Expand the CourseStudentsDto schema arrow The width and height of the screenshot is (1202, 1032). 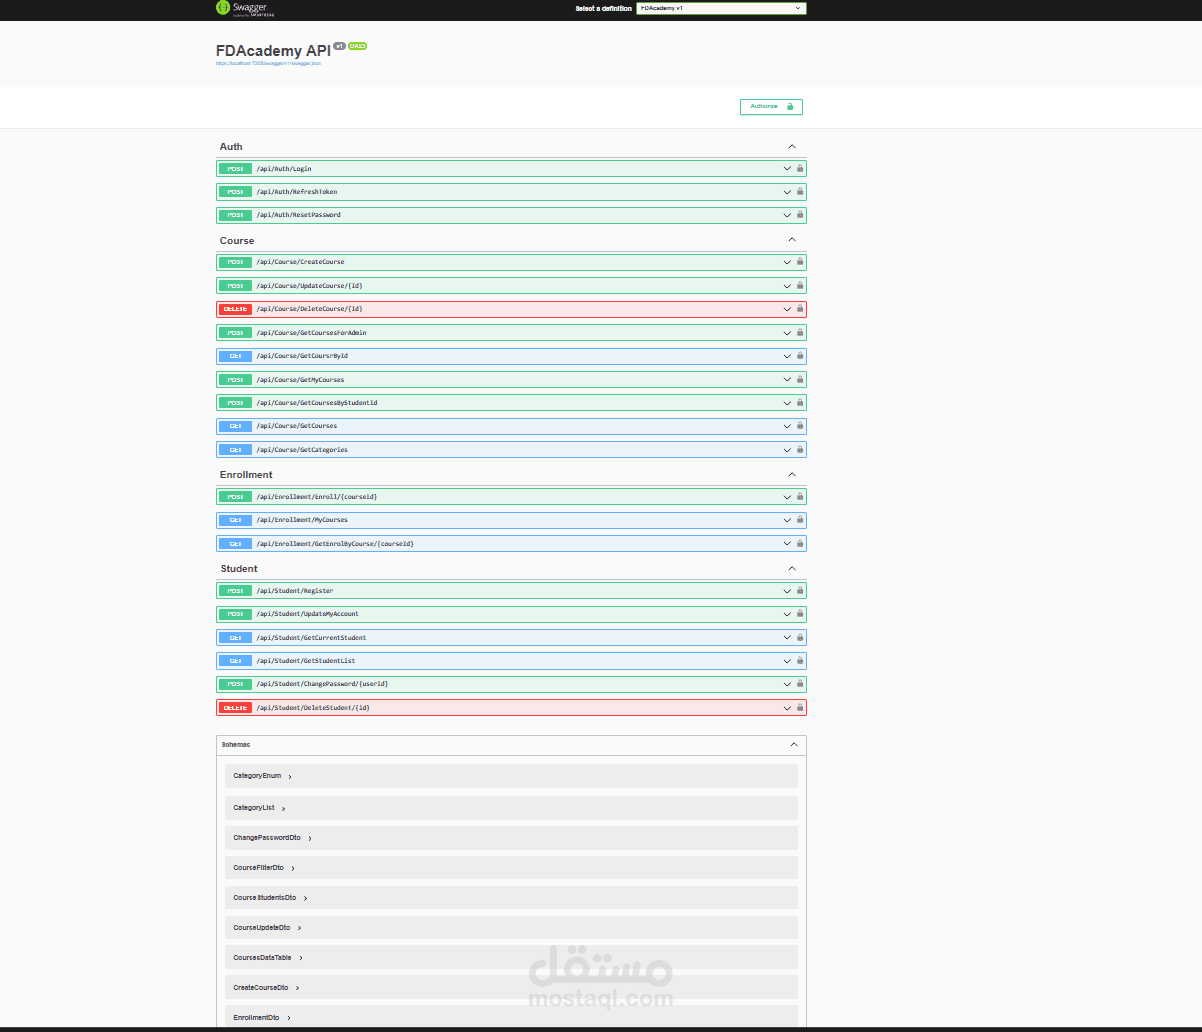point(305,898)
